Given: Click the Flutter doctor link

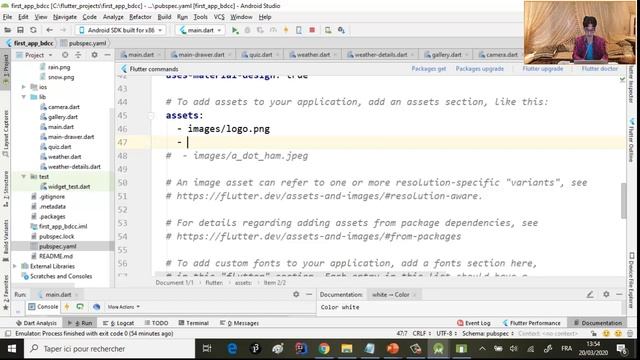Looking at the screenshot, I should pos(600,69).
